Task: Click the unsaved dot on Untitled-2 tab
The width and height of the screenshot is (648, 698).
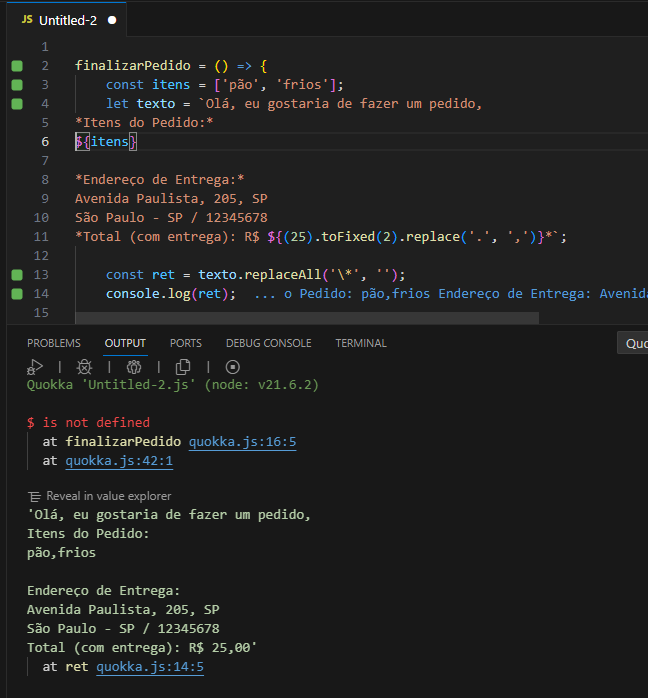Action: (112, 20)
